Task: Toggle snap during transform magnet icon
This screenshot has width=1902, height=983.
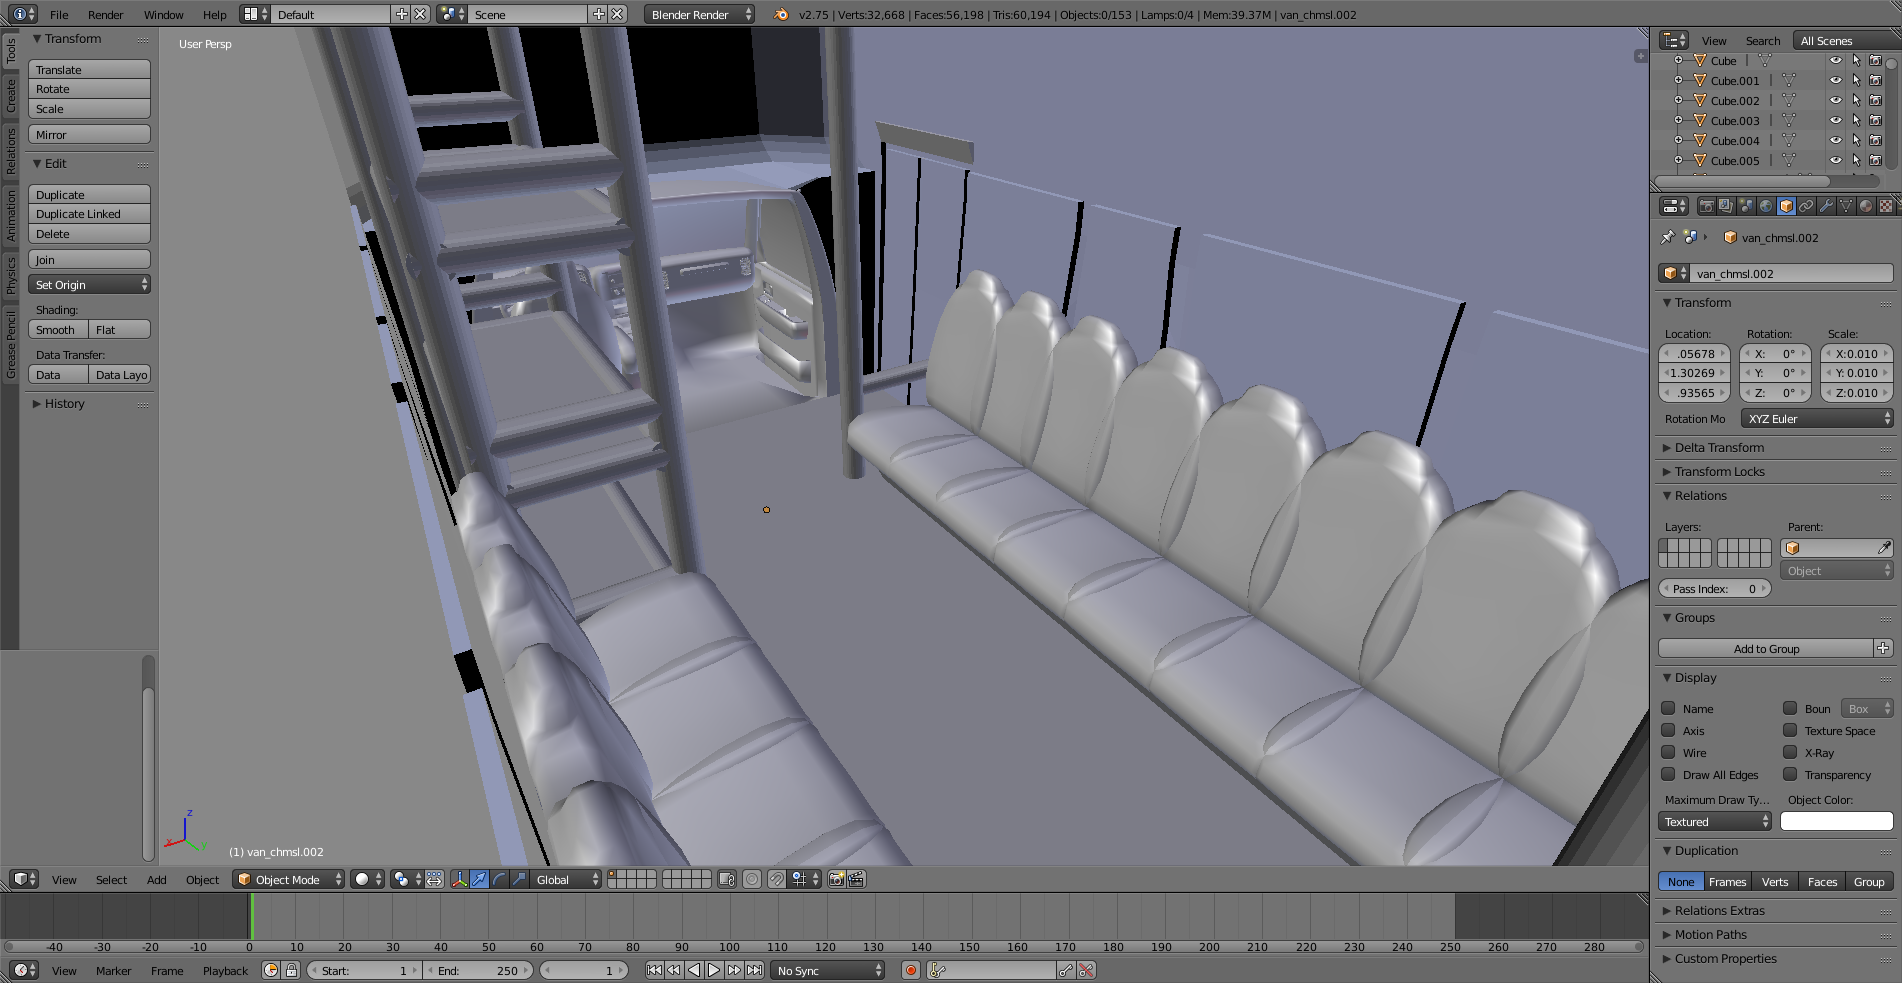Action: click(x=776, y=879)
